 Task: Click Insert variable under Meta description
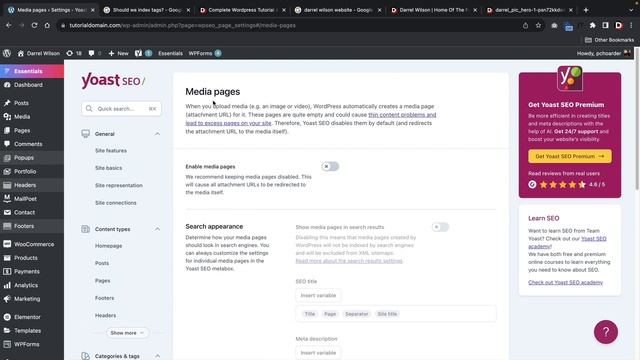pos(318,353)
